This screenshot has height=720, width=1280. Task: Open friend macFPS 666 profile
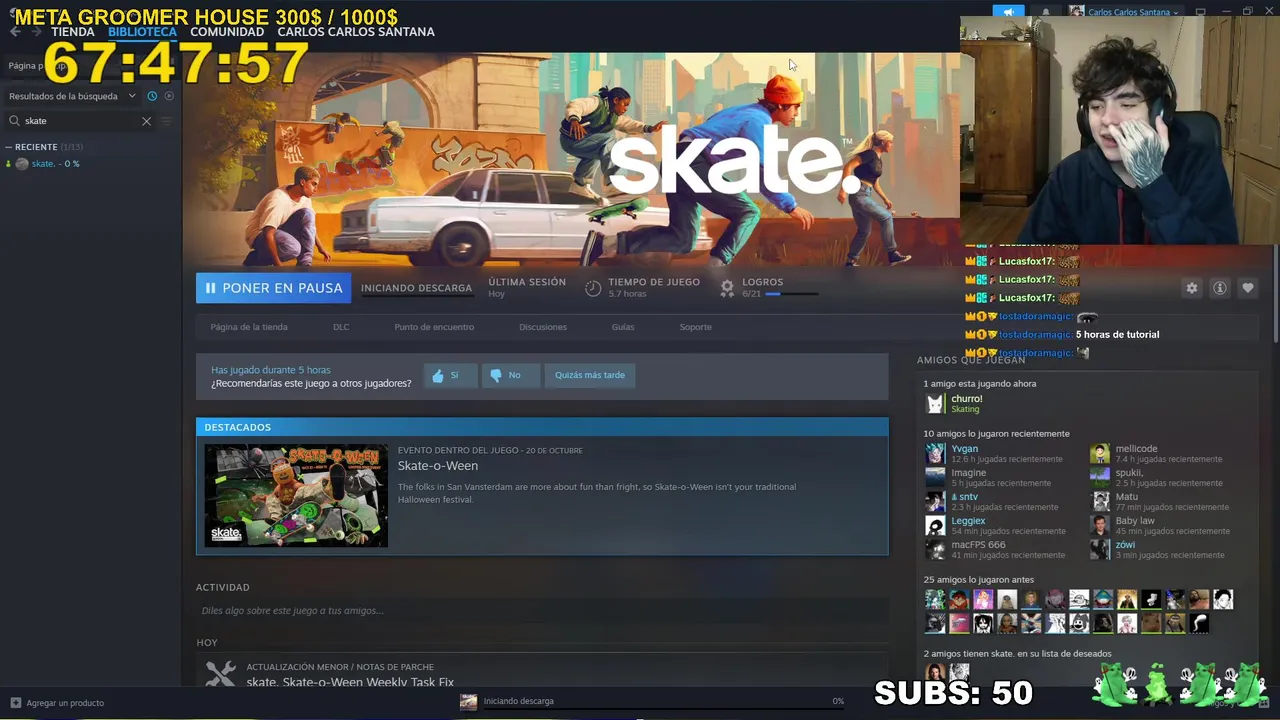point(978,545)
